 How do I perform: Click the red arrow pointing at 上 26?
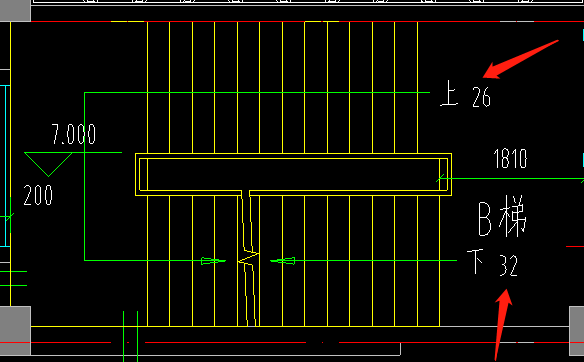[521, 59]
